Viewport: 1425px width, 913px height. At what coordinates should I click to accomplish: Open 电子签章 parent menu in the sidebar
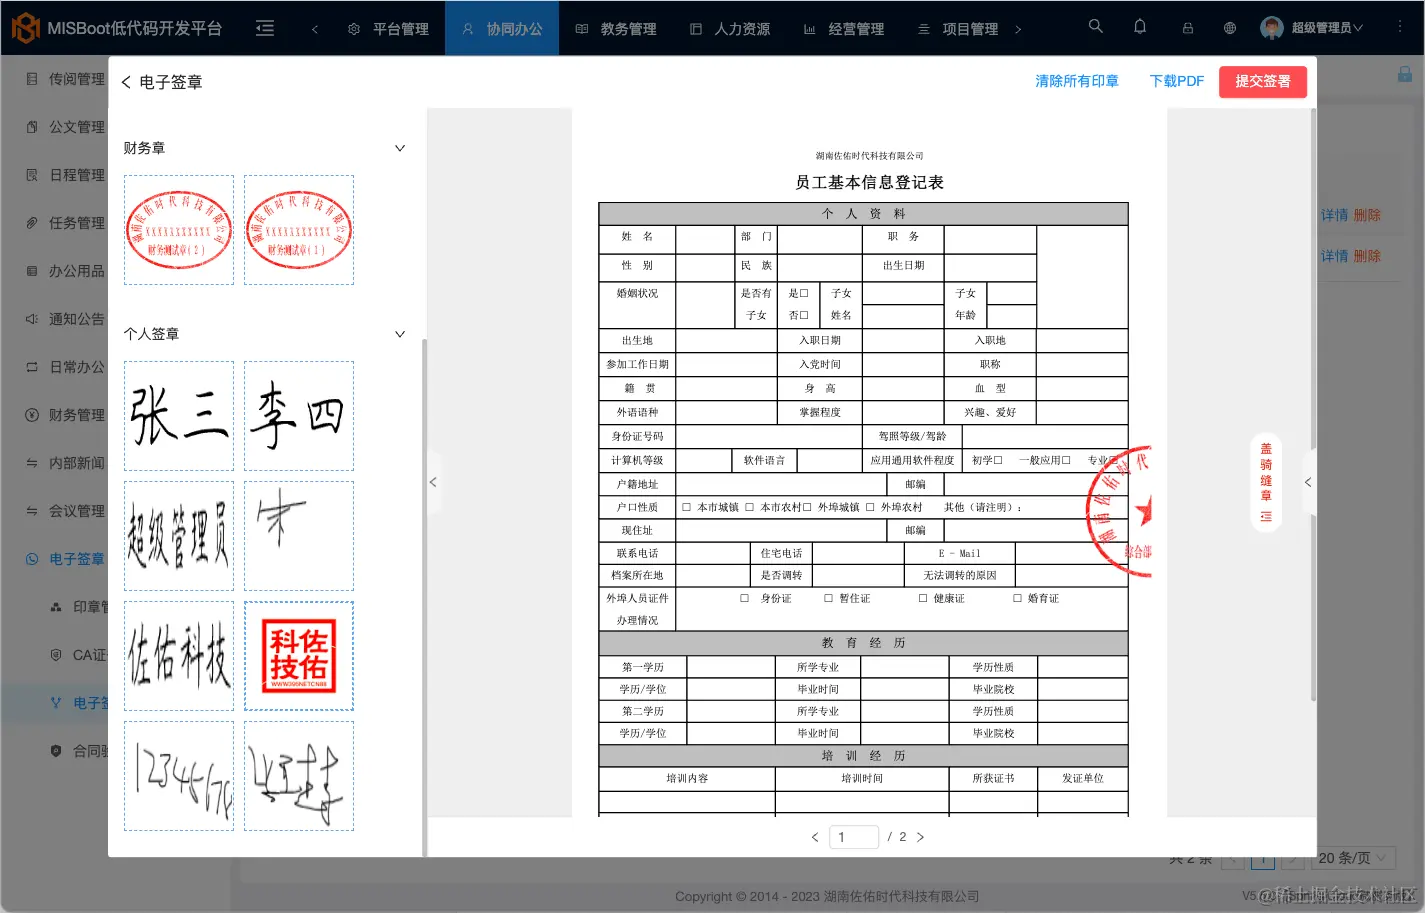tap(66, 559)
